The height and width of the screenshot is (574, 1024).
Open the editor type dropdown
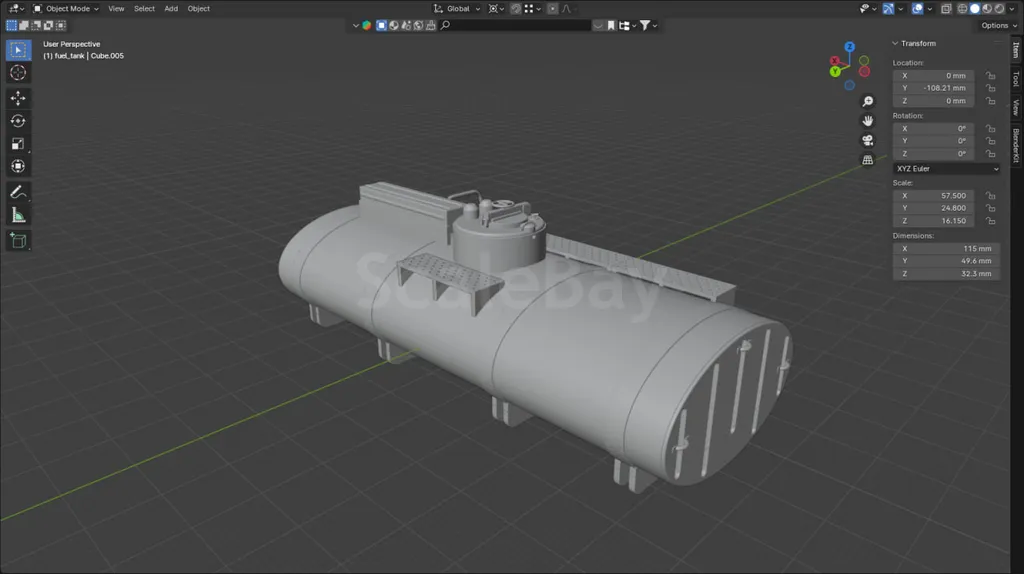pyautogui.click(x=14, y=8)
